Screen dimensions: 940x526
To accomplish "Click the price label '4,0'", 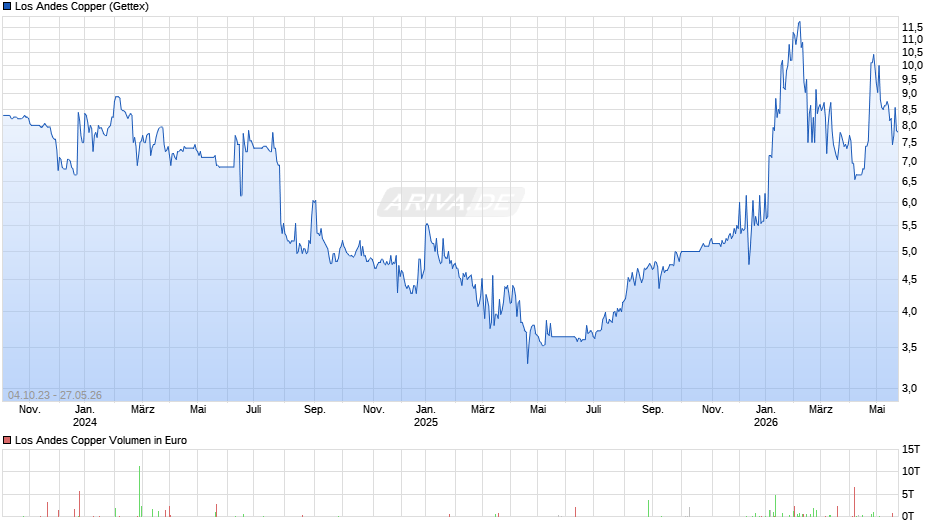I will pos(909,311).
